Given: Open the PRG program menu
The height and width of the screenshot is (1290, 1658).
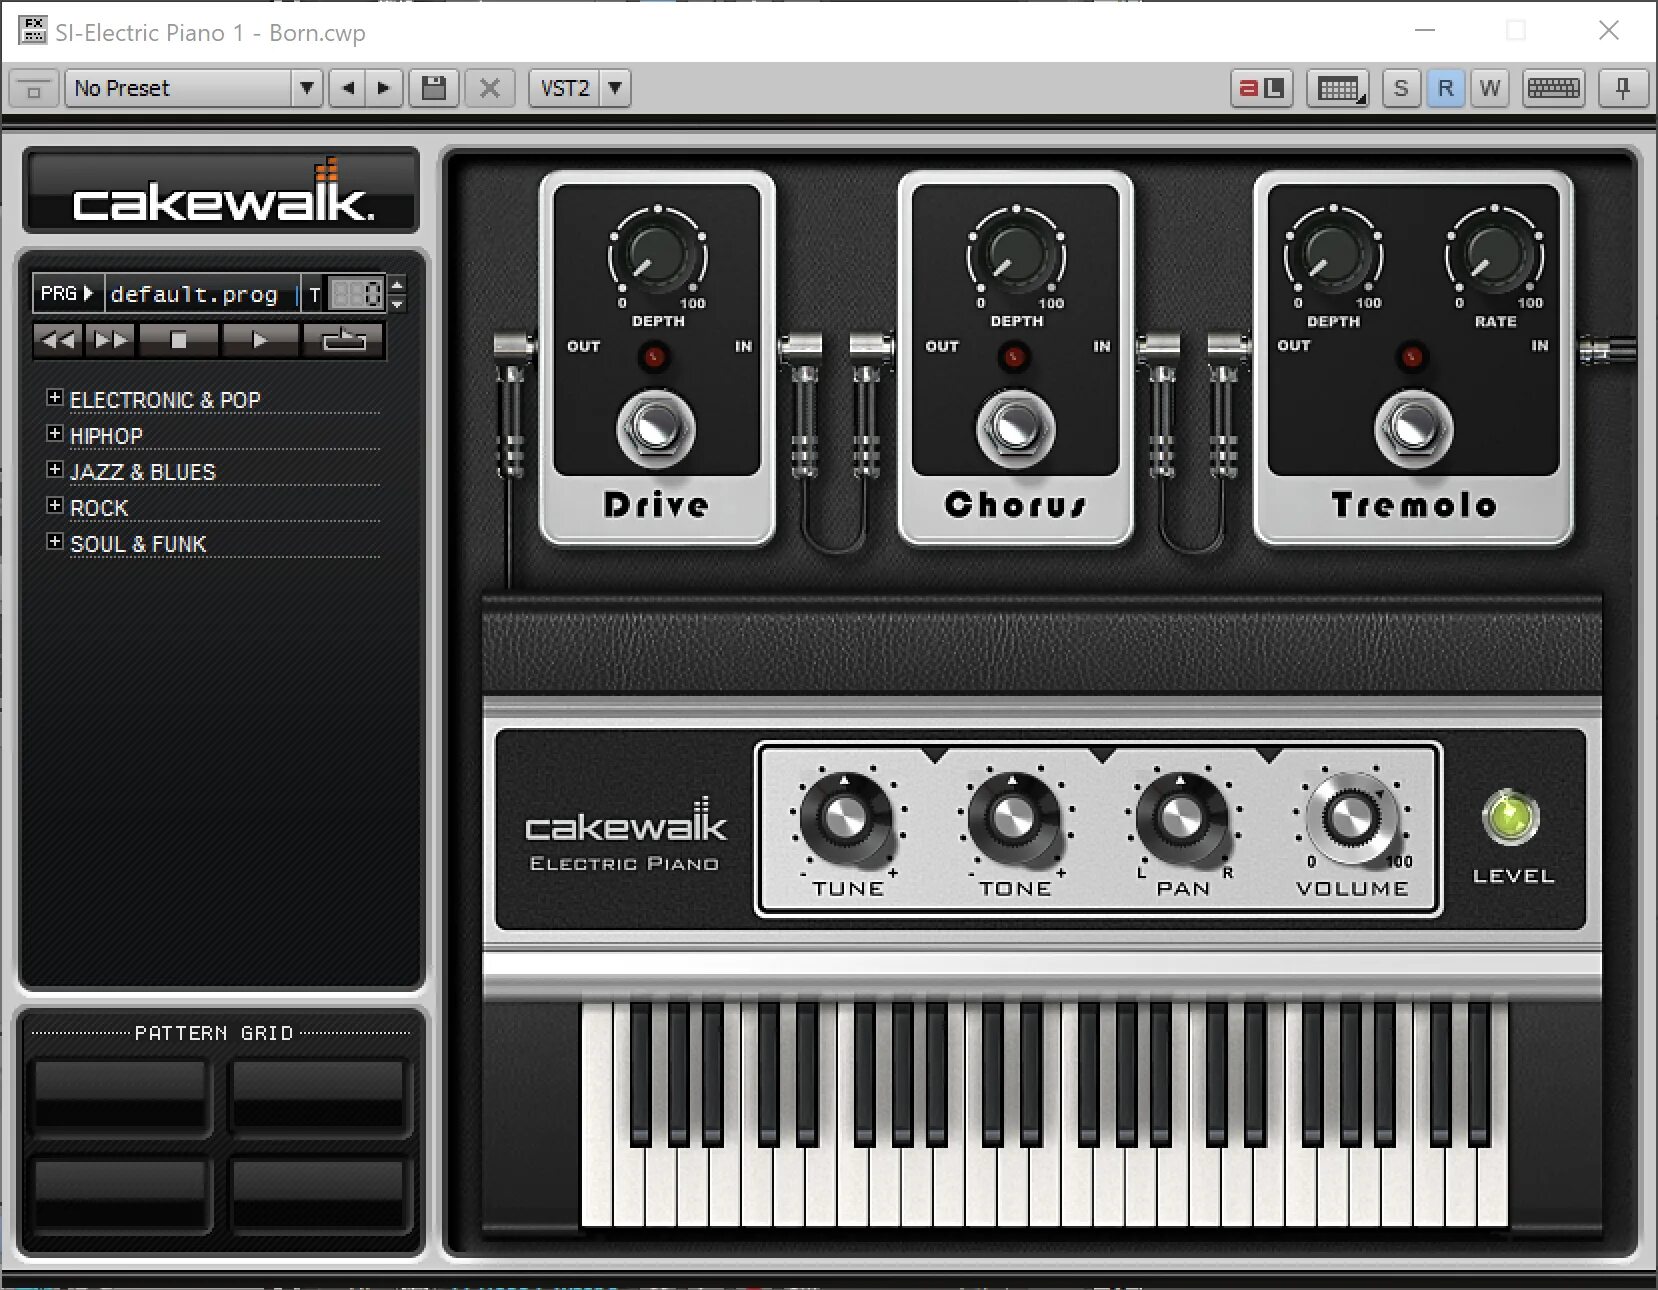Looking at the screenshot, I should tap(67, 294).
